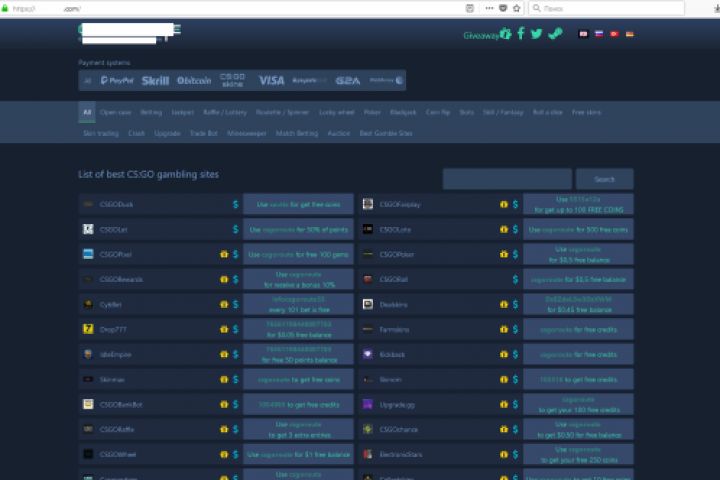Click the gift icon in Kickback row
Screen dimensions: 720x480
(x=504, y=355)
